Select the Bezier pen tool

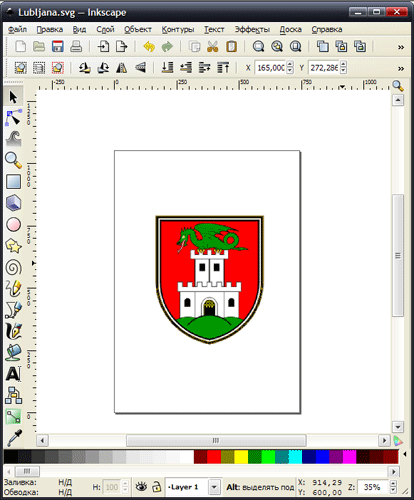coord(13,310)
